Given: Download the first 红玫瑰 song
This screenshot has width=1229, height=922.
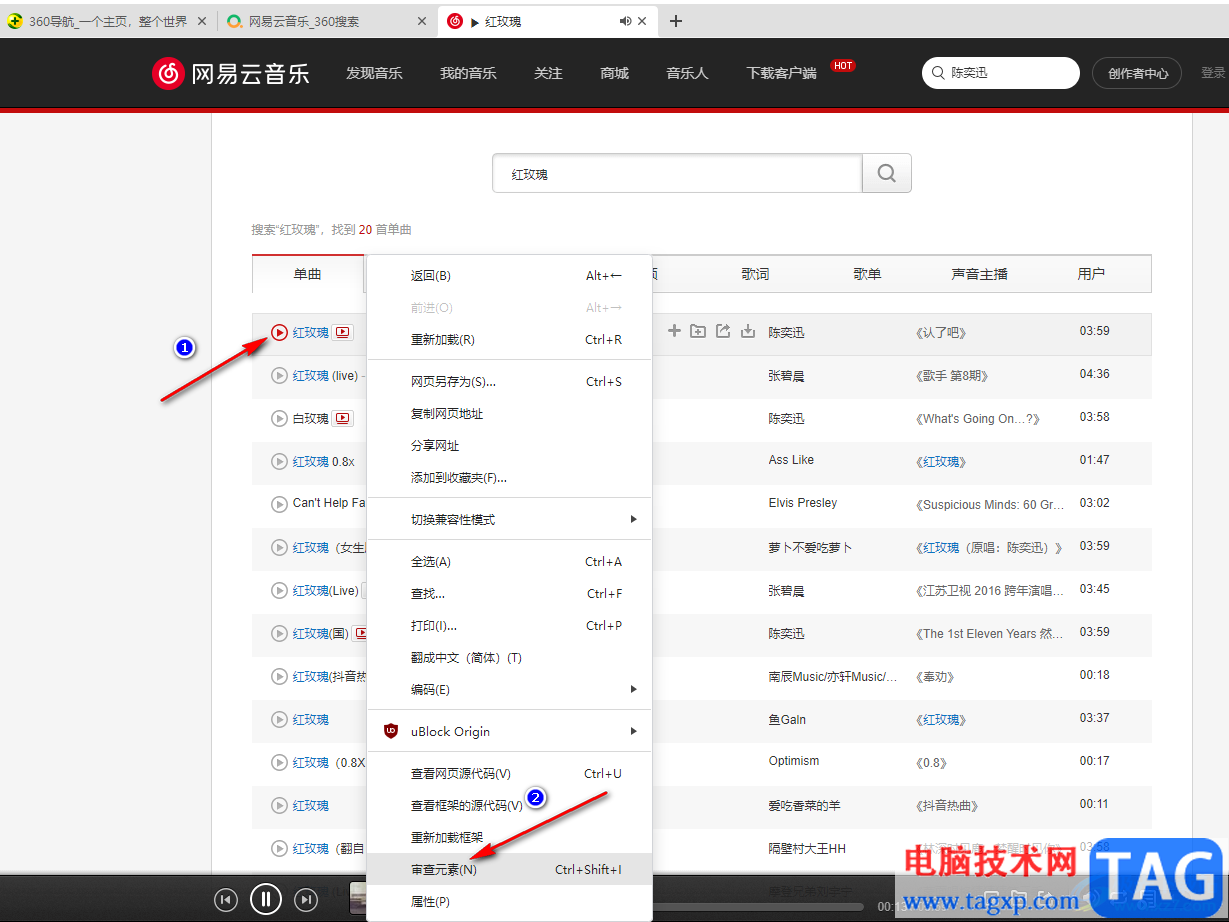Looking at the screenshot, I should [747, 331].
